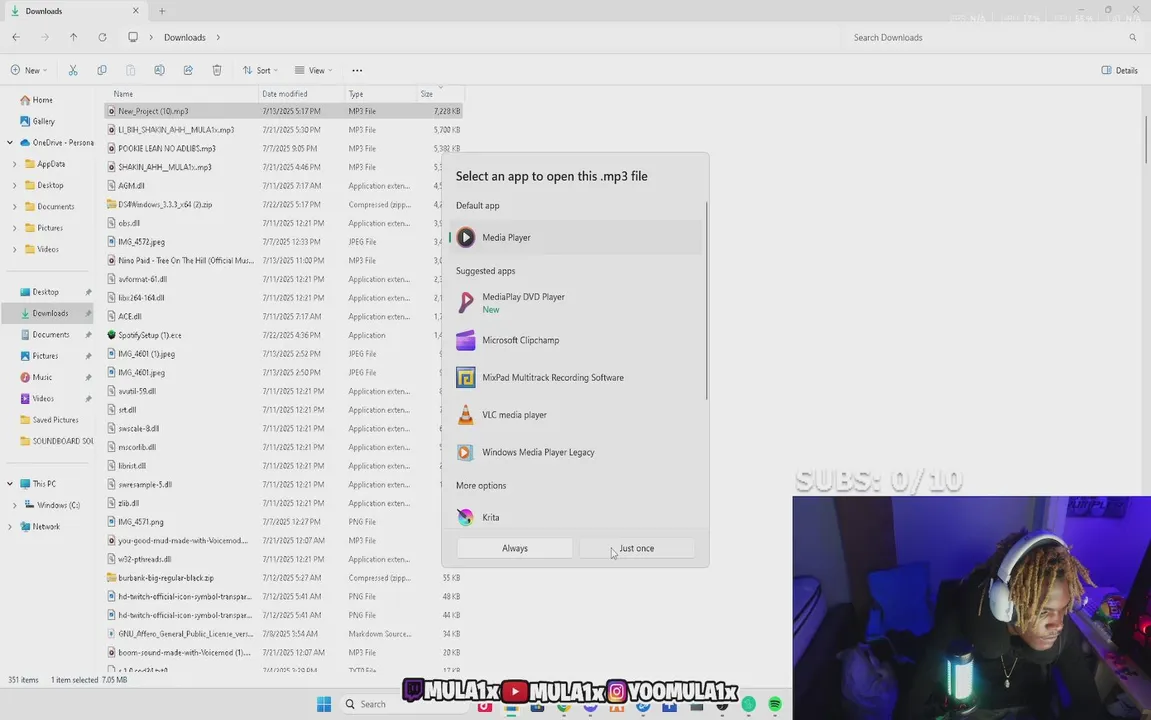1151x720 pixels.
Task: Expand the AppData folder node
Action: (15, 164)
